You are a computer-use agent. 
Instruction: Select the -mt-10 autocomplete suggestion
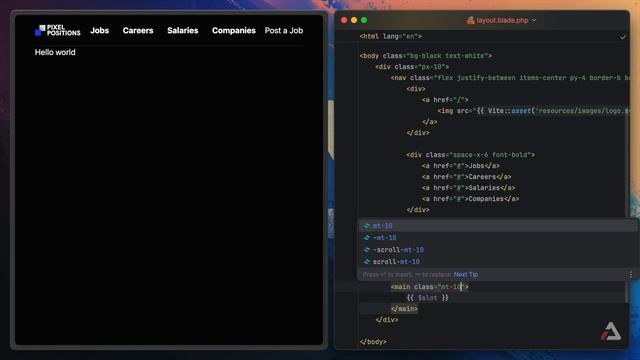(498, 238)
